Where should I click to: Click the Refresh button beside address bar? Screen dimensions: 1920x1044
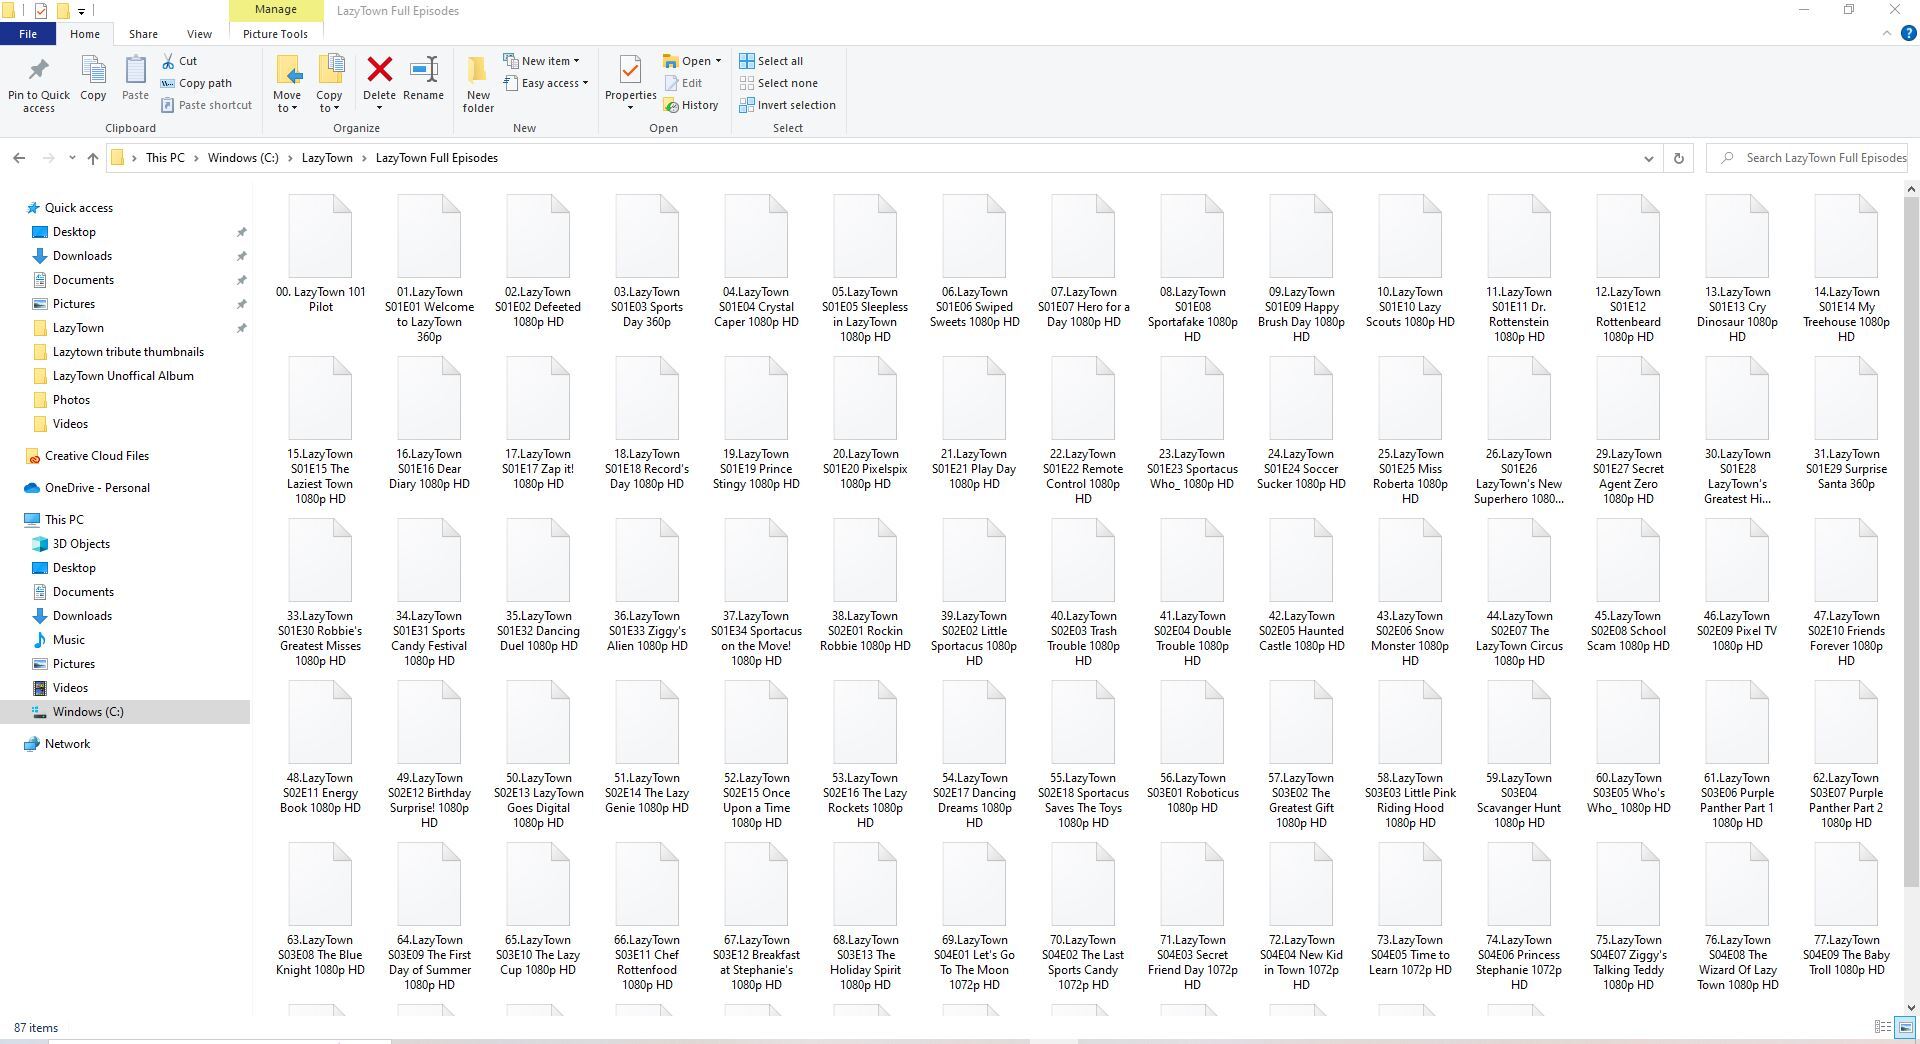click(1679, 158)
